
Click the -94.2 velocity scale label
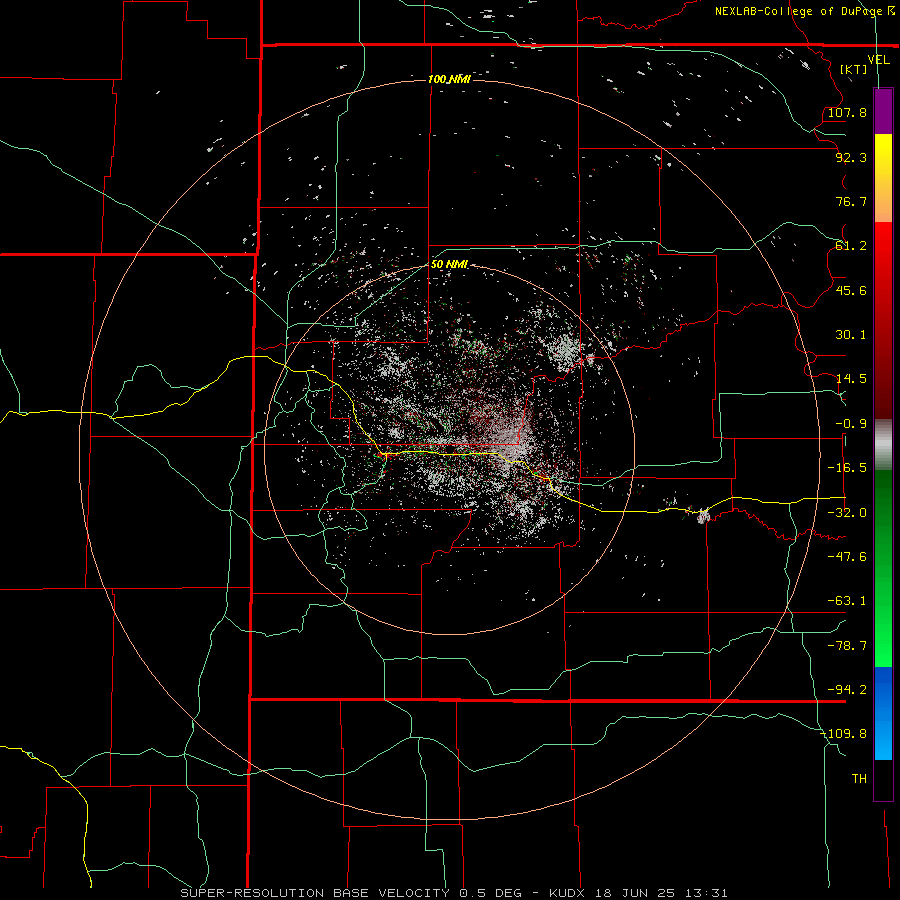click(x=847, y=690)
